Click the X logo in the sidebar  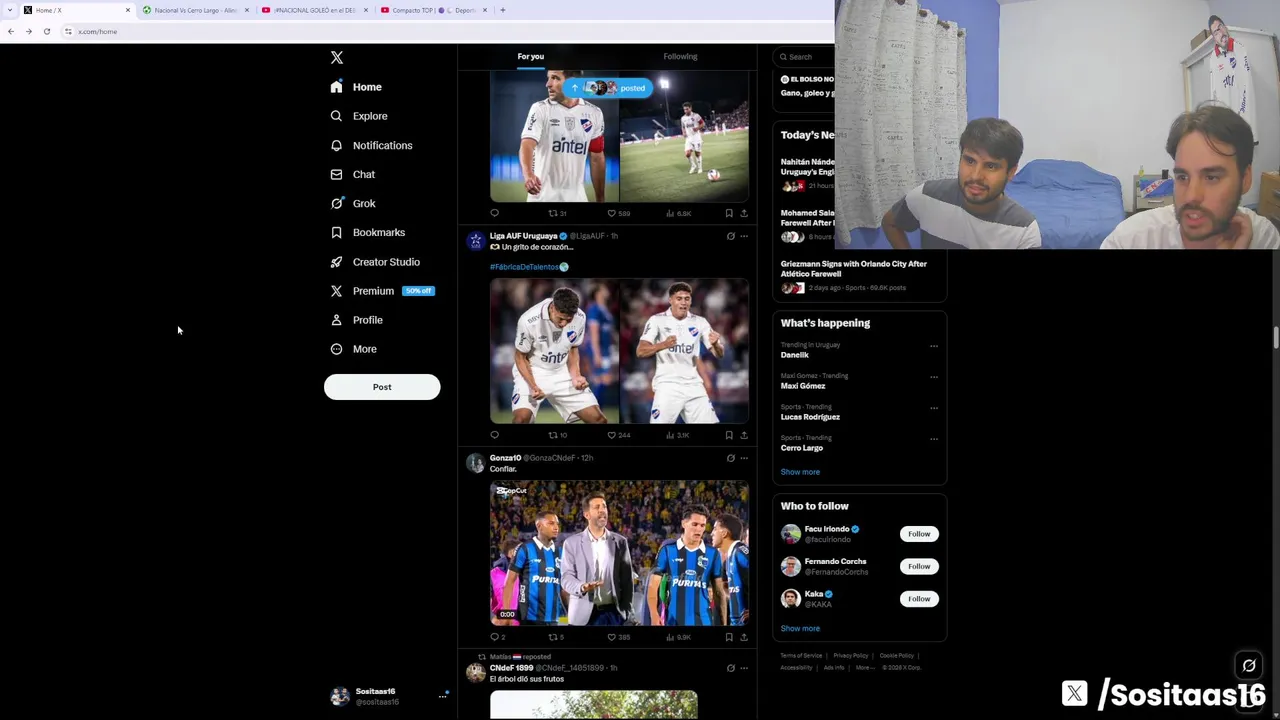(x=337, y=58)
